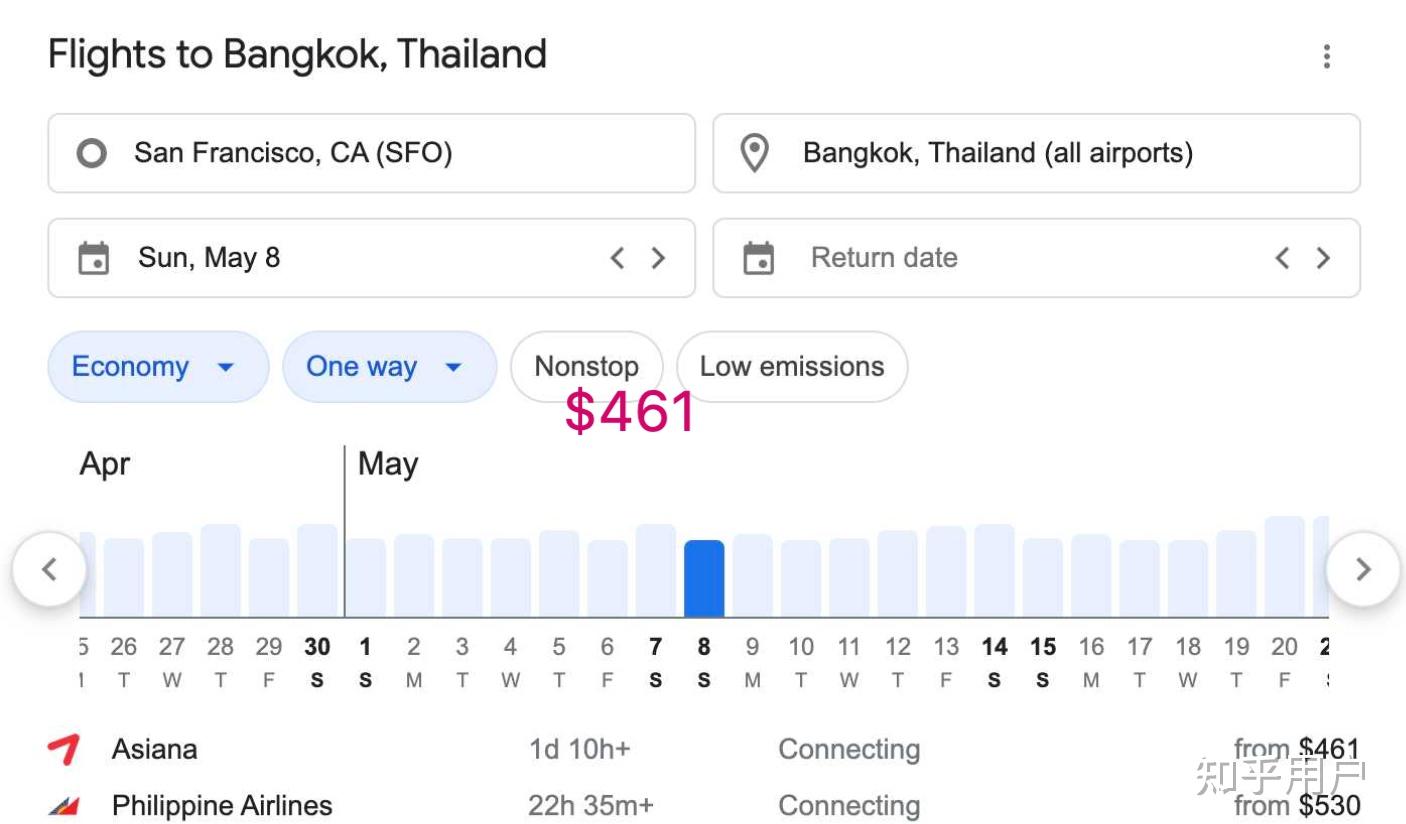This screenshot has height=824, width=1406.
Task: Advance departure date with right chevron
Action: point(658,258)
